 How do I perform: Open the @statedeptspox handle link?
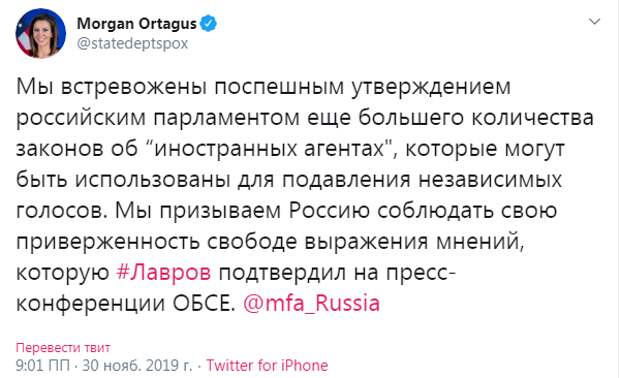click(x=132, y=43)
